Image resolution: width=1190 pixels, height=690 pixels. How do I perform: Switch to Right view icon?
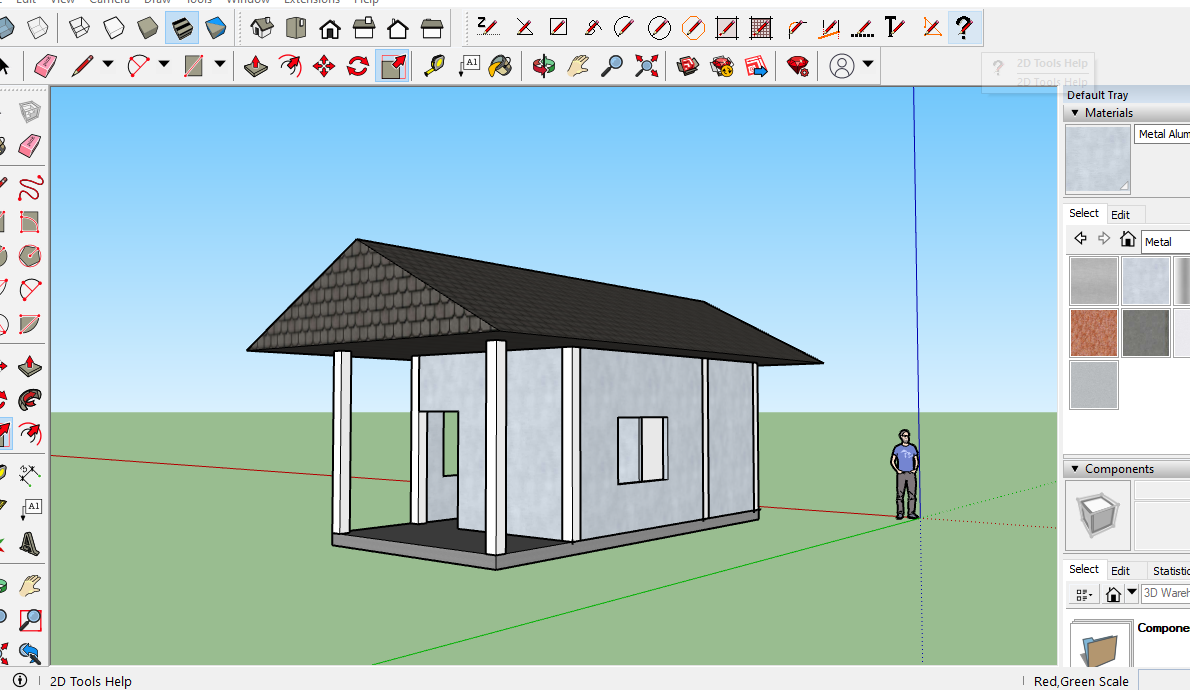coord(364,29)
